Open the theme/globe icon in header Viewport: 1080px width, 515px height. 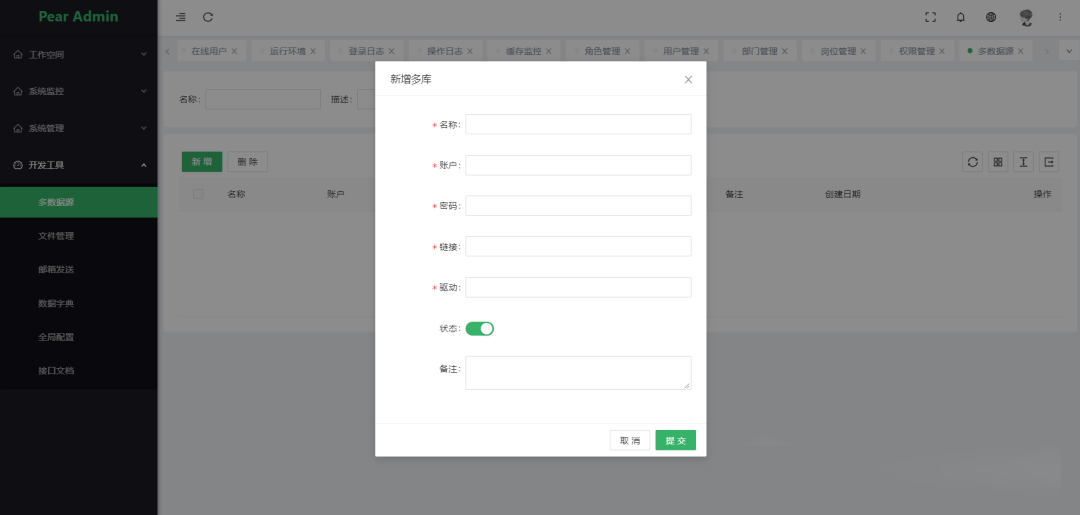tap(991, 17)
